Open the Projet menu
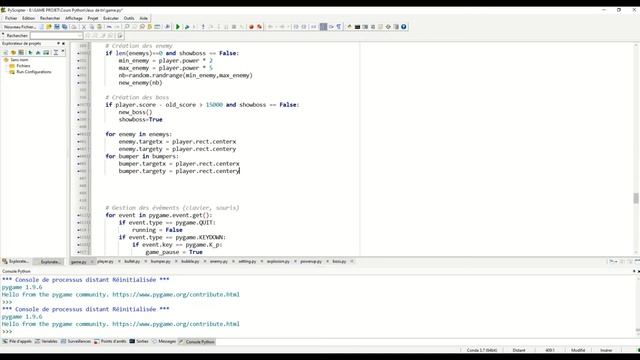This screenshot has width=640, height=360. pyautogui.click(x=93, y=18)
